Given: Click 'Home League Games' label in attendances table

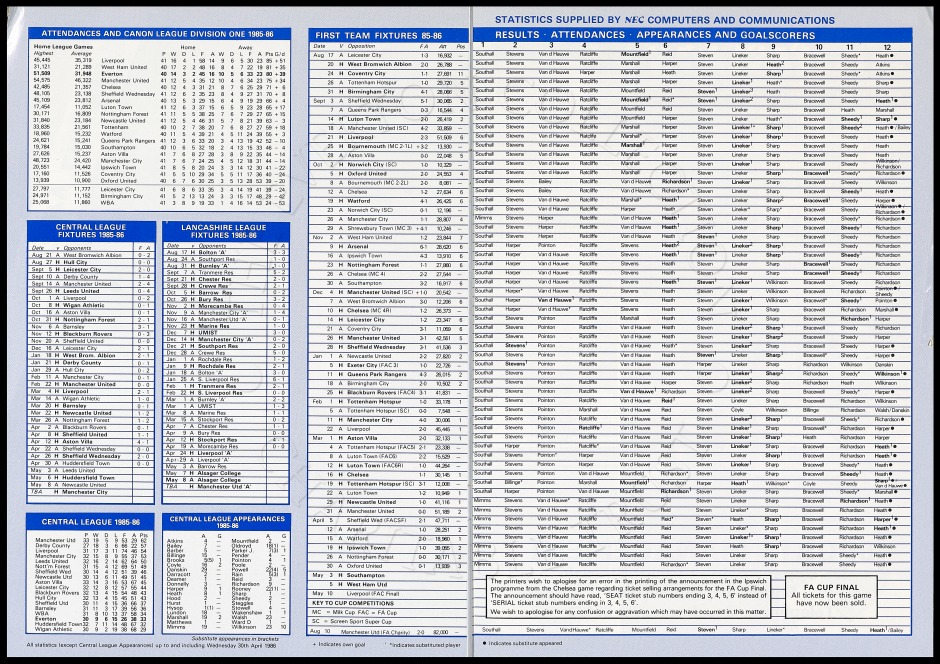Looking at the screenshot, I should (63, 46).
